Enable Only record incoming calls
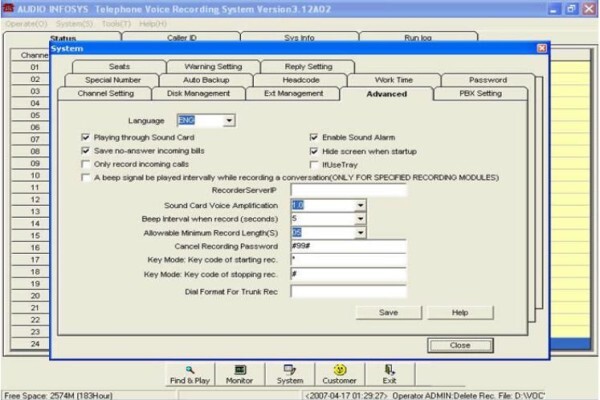 85,164
